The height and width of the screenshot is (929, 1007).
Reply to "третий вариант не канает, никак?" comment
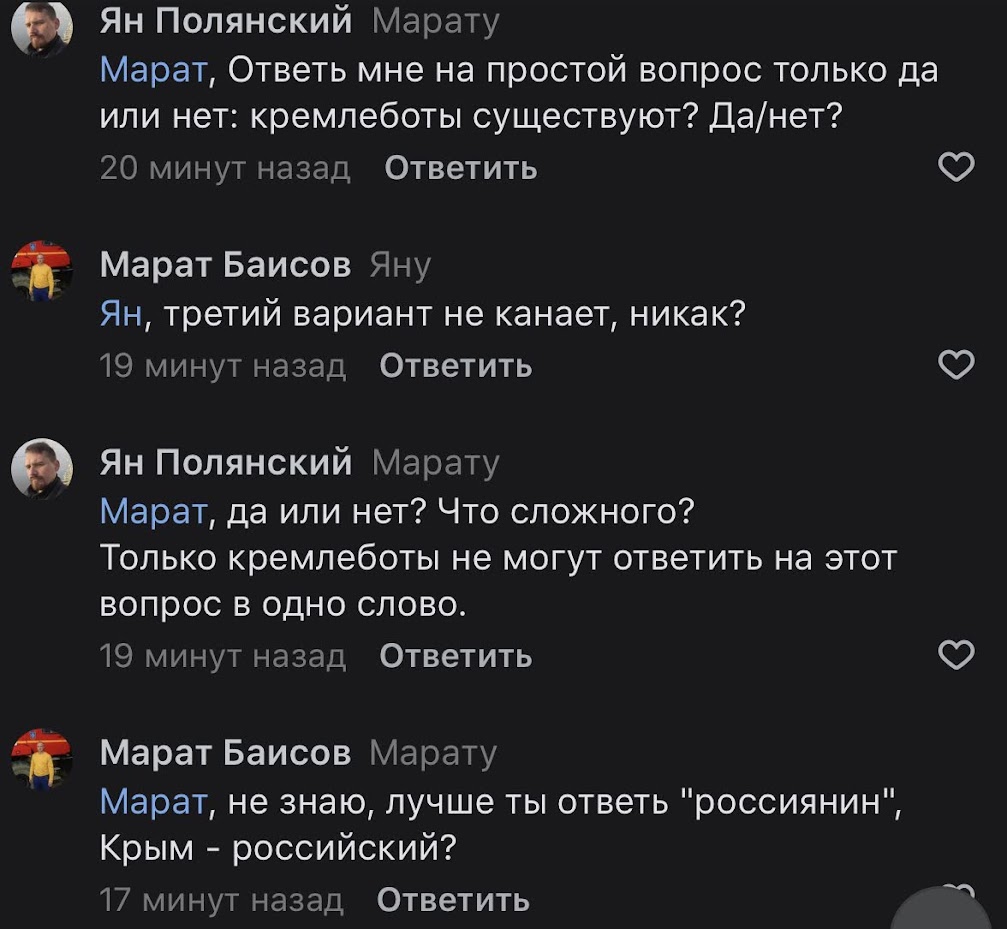[x=456, y=367]
